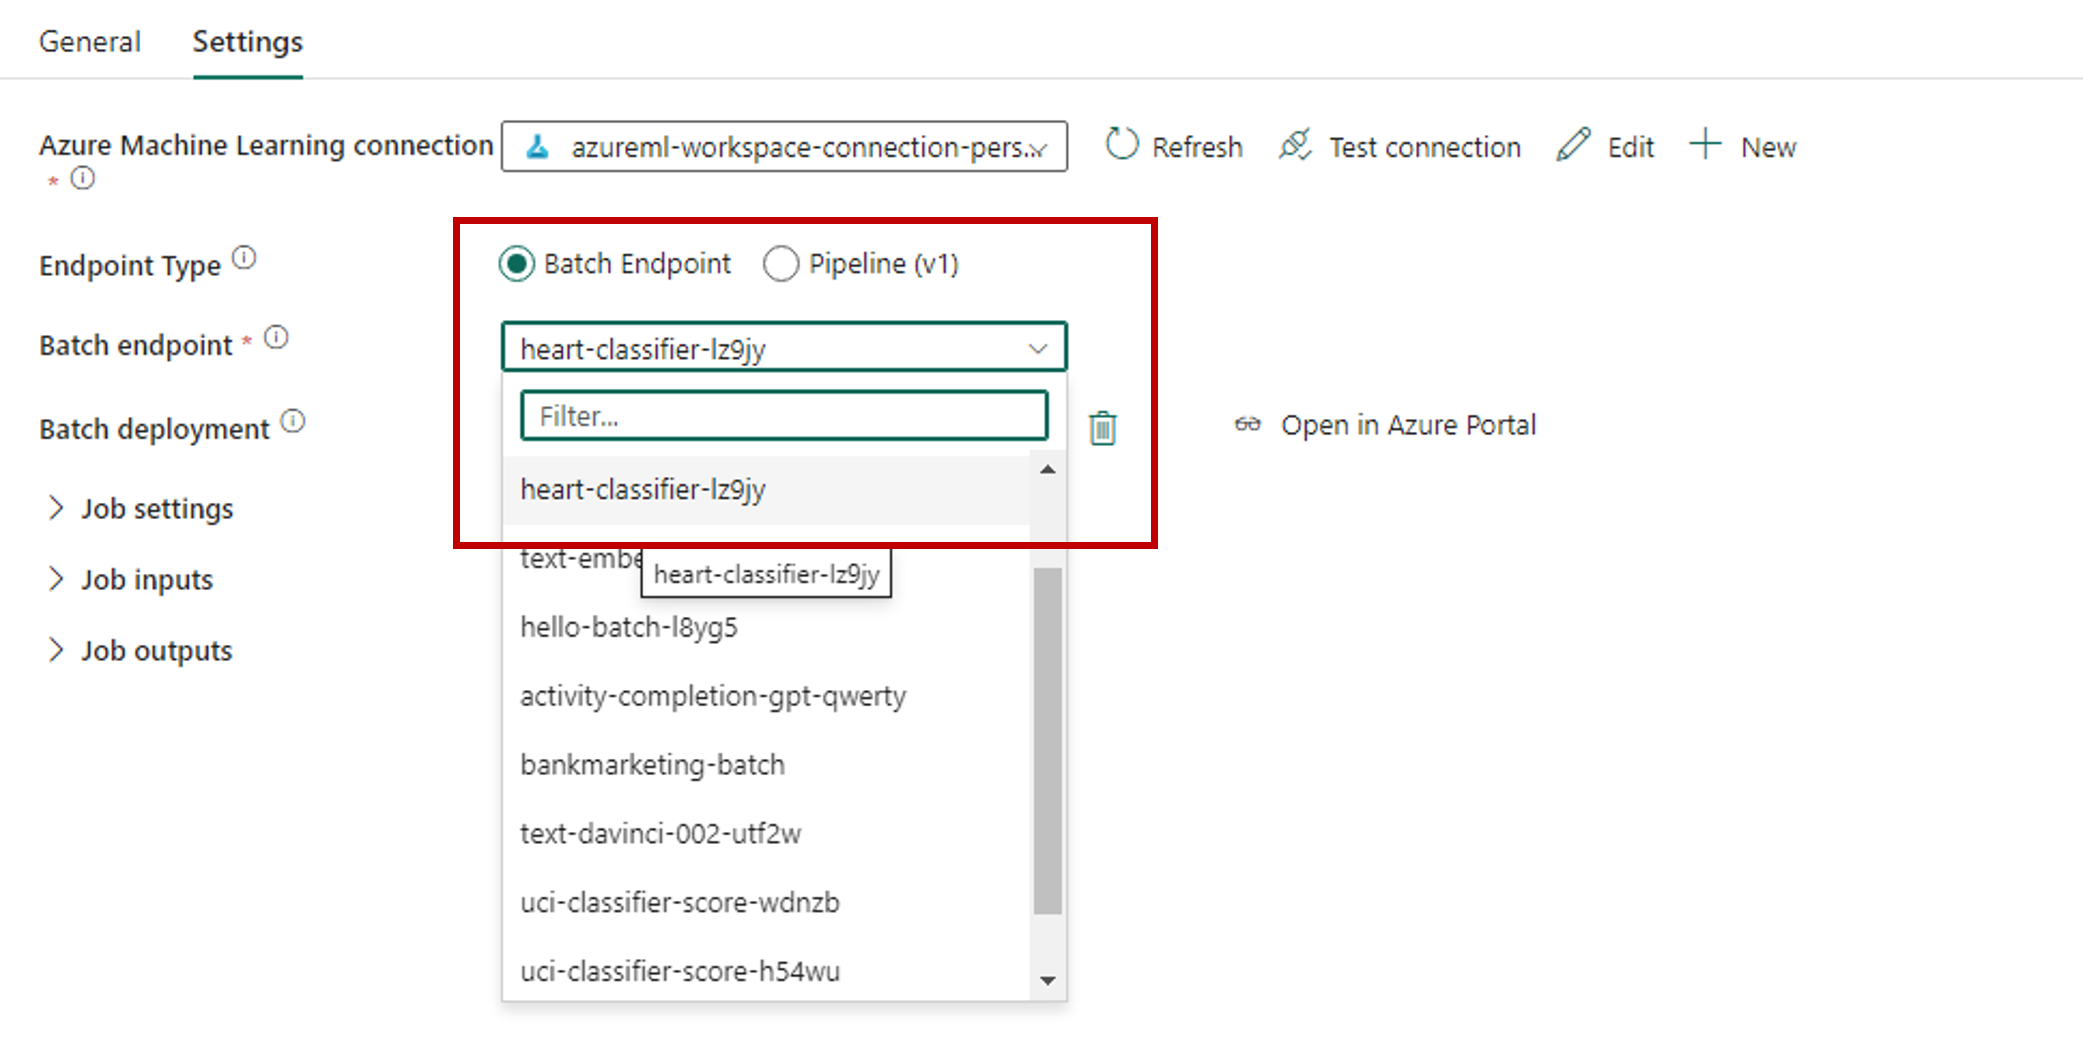The height and width of the screenshot is (1037, 2083).
Task: Choose text-davinci-002-utf2w endpoint
Action: click(766, 834)
